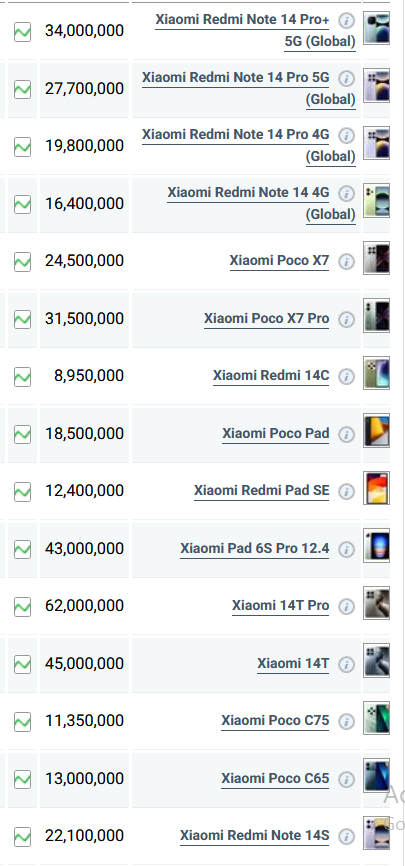
Task: Click the Xiaomi Redmi Pad SE thumbnail
Action: [x=376, y=488]
